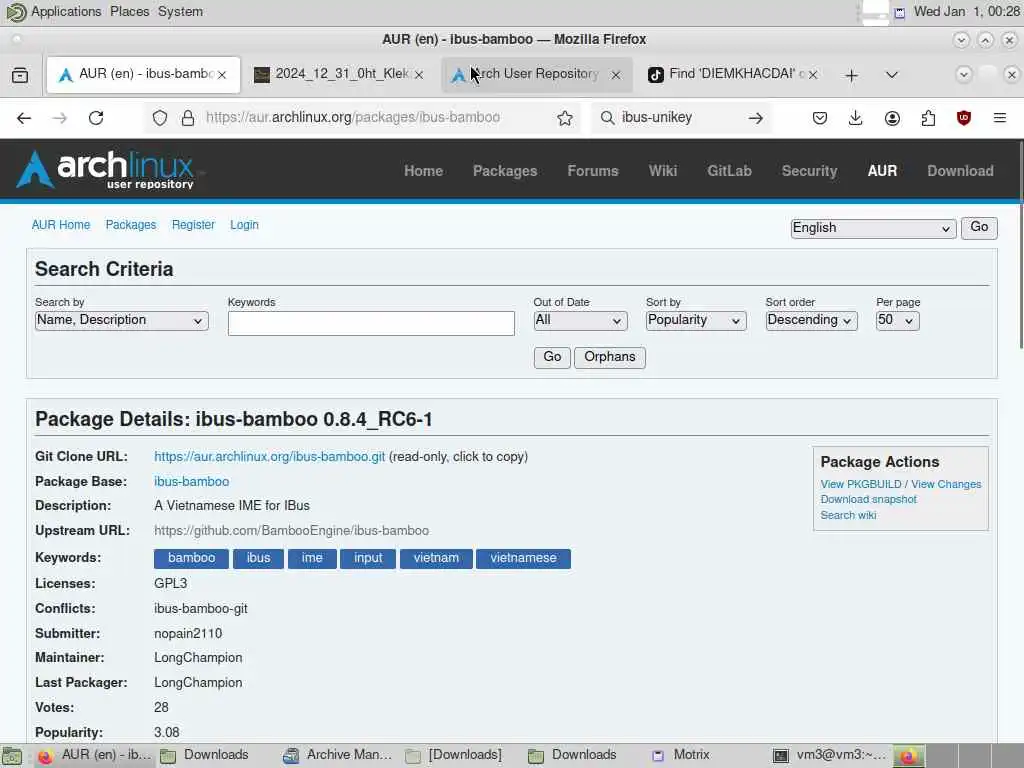1024x768 pixels.
Task: Open the View Changes link
Action: pos(946,484)
